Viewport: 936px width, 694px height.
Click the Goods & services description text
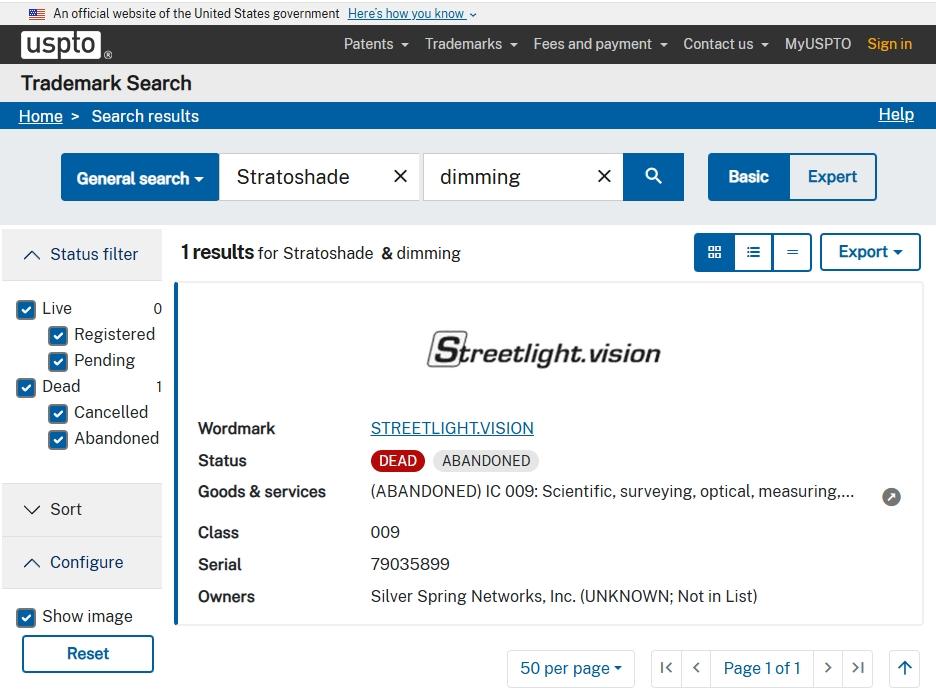pos(612,492)
